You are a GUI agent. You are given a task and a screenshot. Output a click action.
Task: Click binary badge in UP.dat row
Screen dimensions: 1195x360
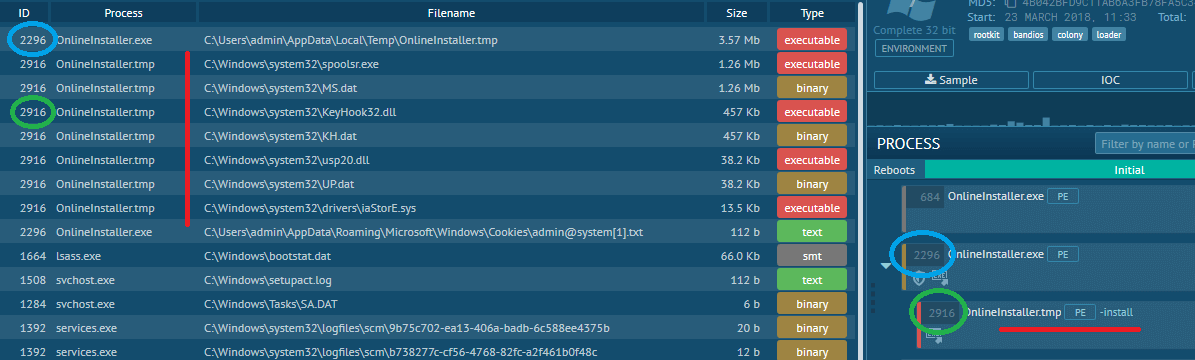coord(812,185)
